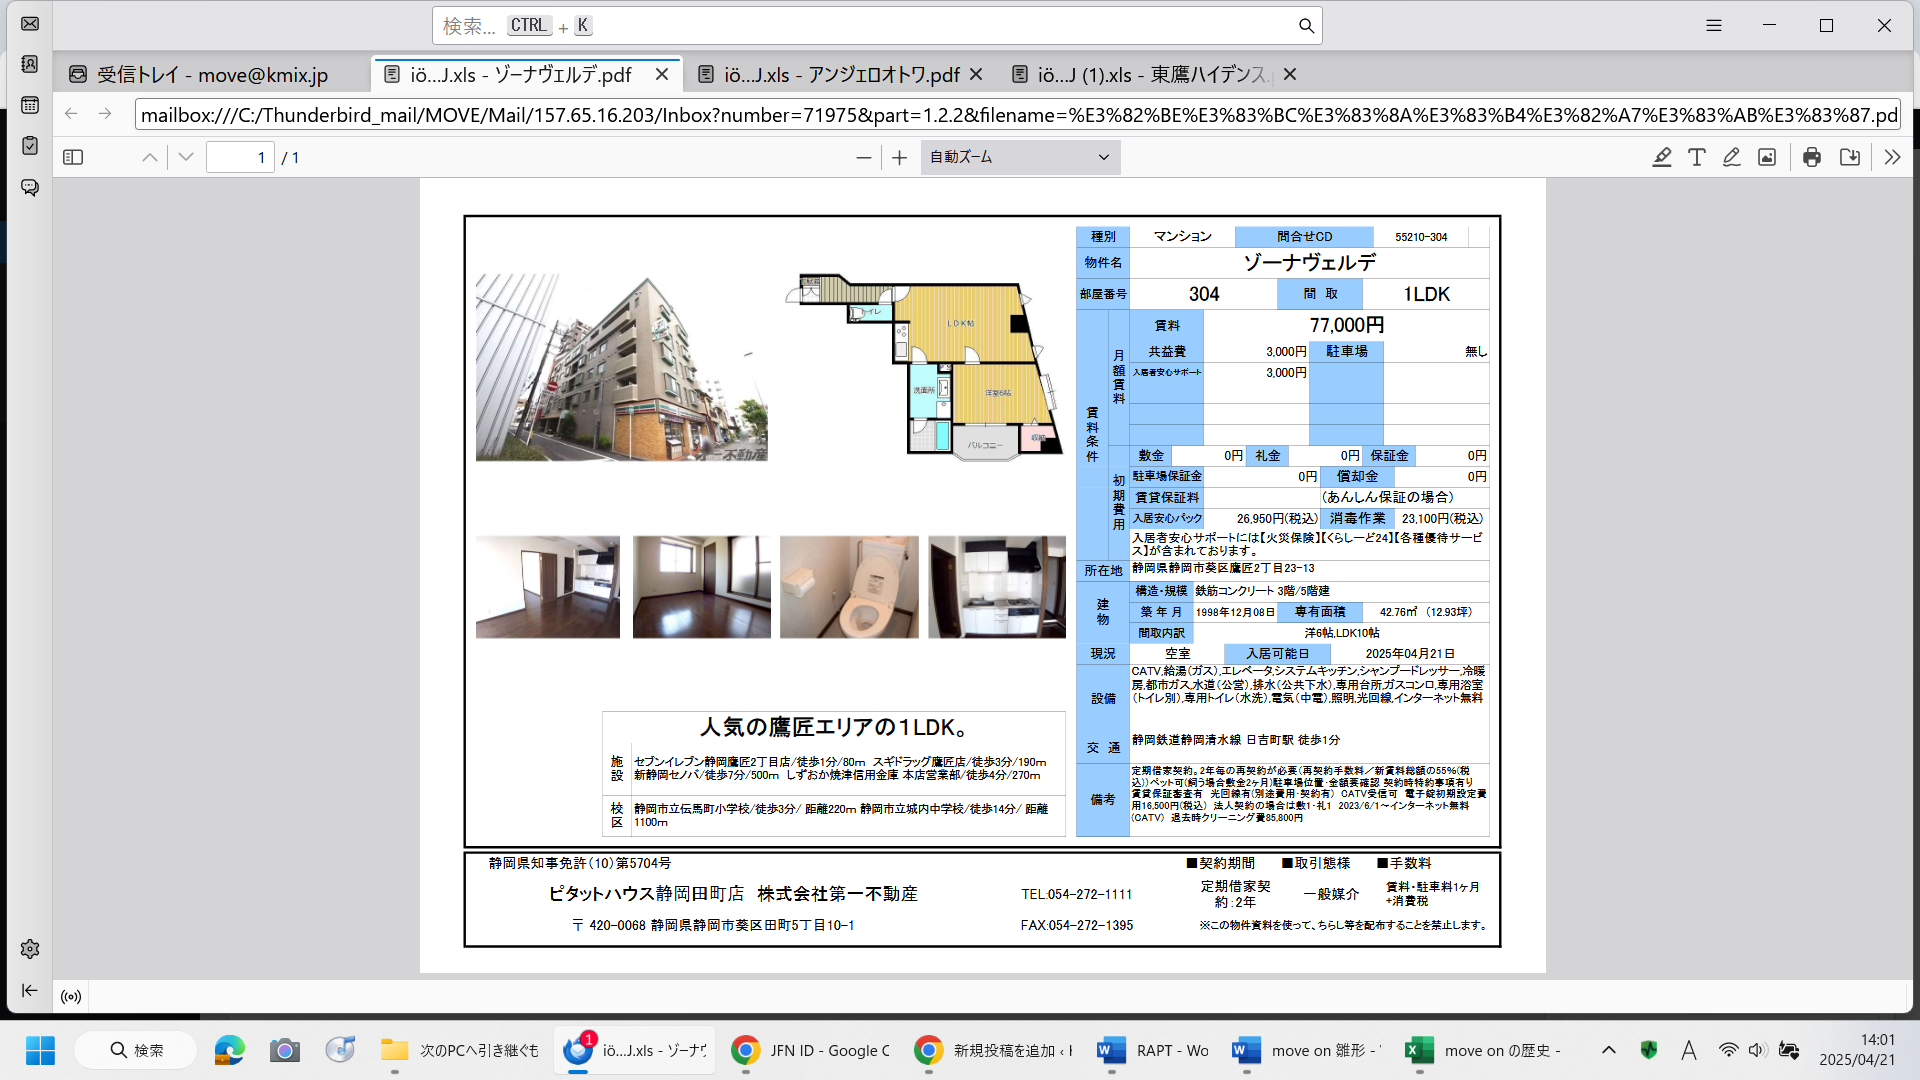Image resolution: width=1920 pixels, height=1080 pixels.
Task: Select the add text tool
Action: point(1697,157)
